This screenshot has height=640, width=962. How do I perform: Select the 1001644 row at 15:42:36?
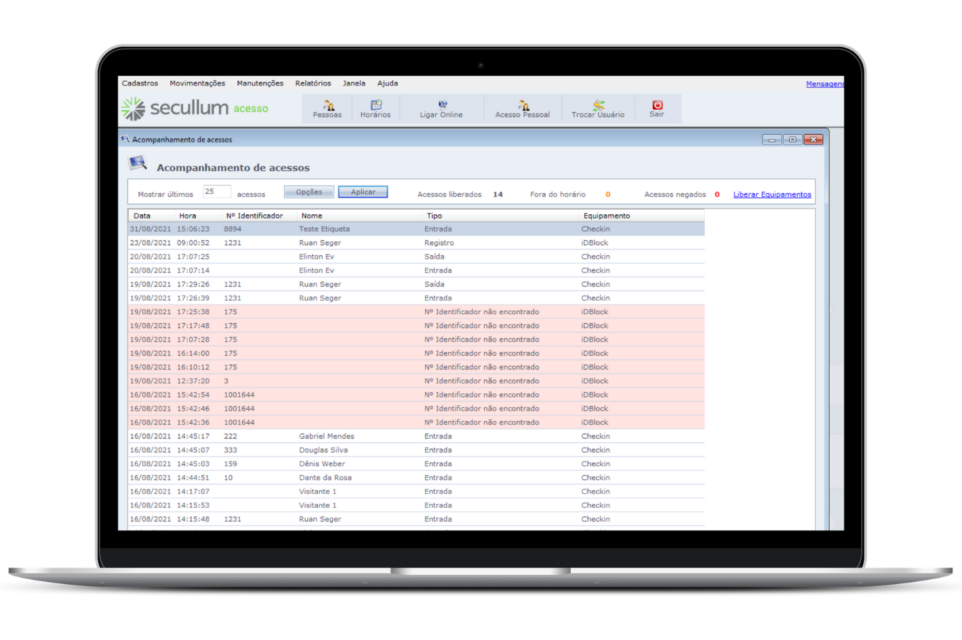(417, 422)
